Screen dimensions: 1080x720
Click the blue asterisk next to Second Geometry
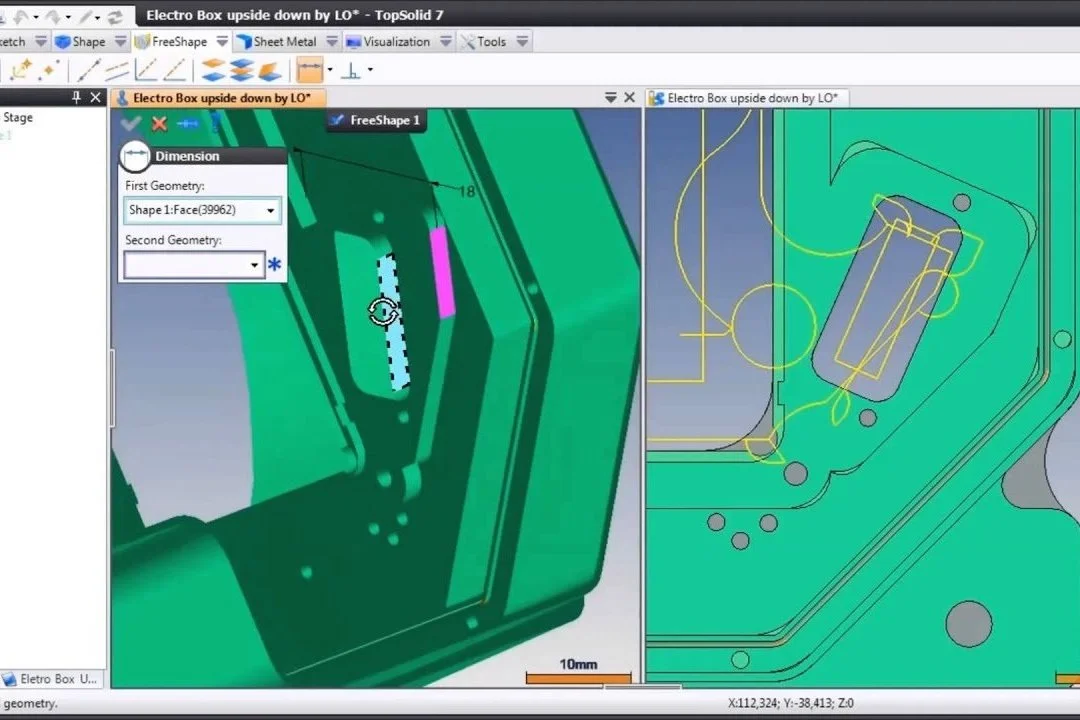tap(274, 264)
